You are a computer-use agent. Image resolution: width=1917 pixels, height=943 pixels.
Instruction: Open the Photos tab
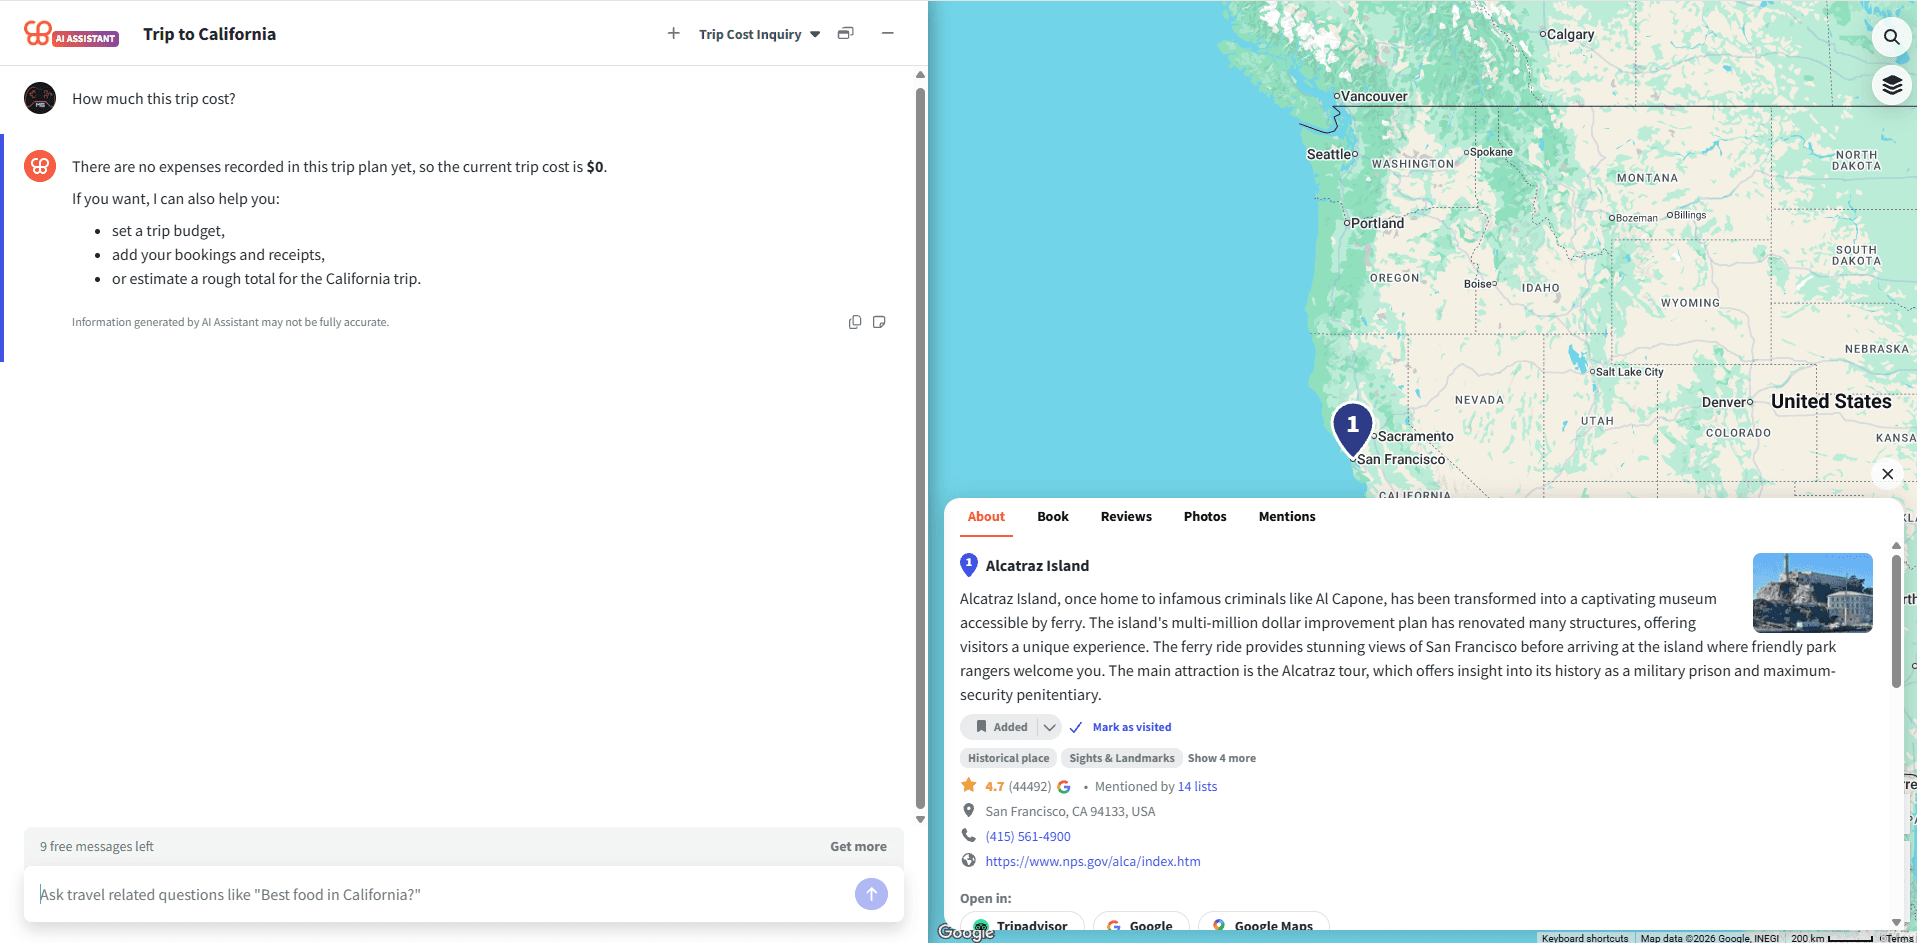tap(1205, 517)
